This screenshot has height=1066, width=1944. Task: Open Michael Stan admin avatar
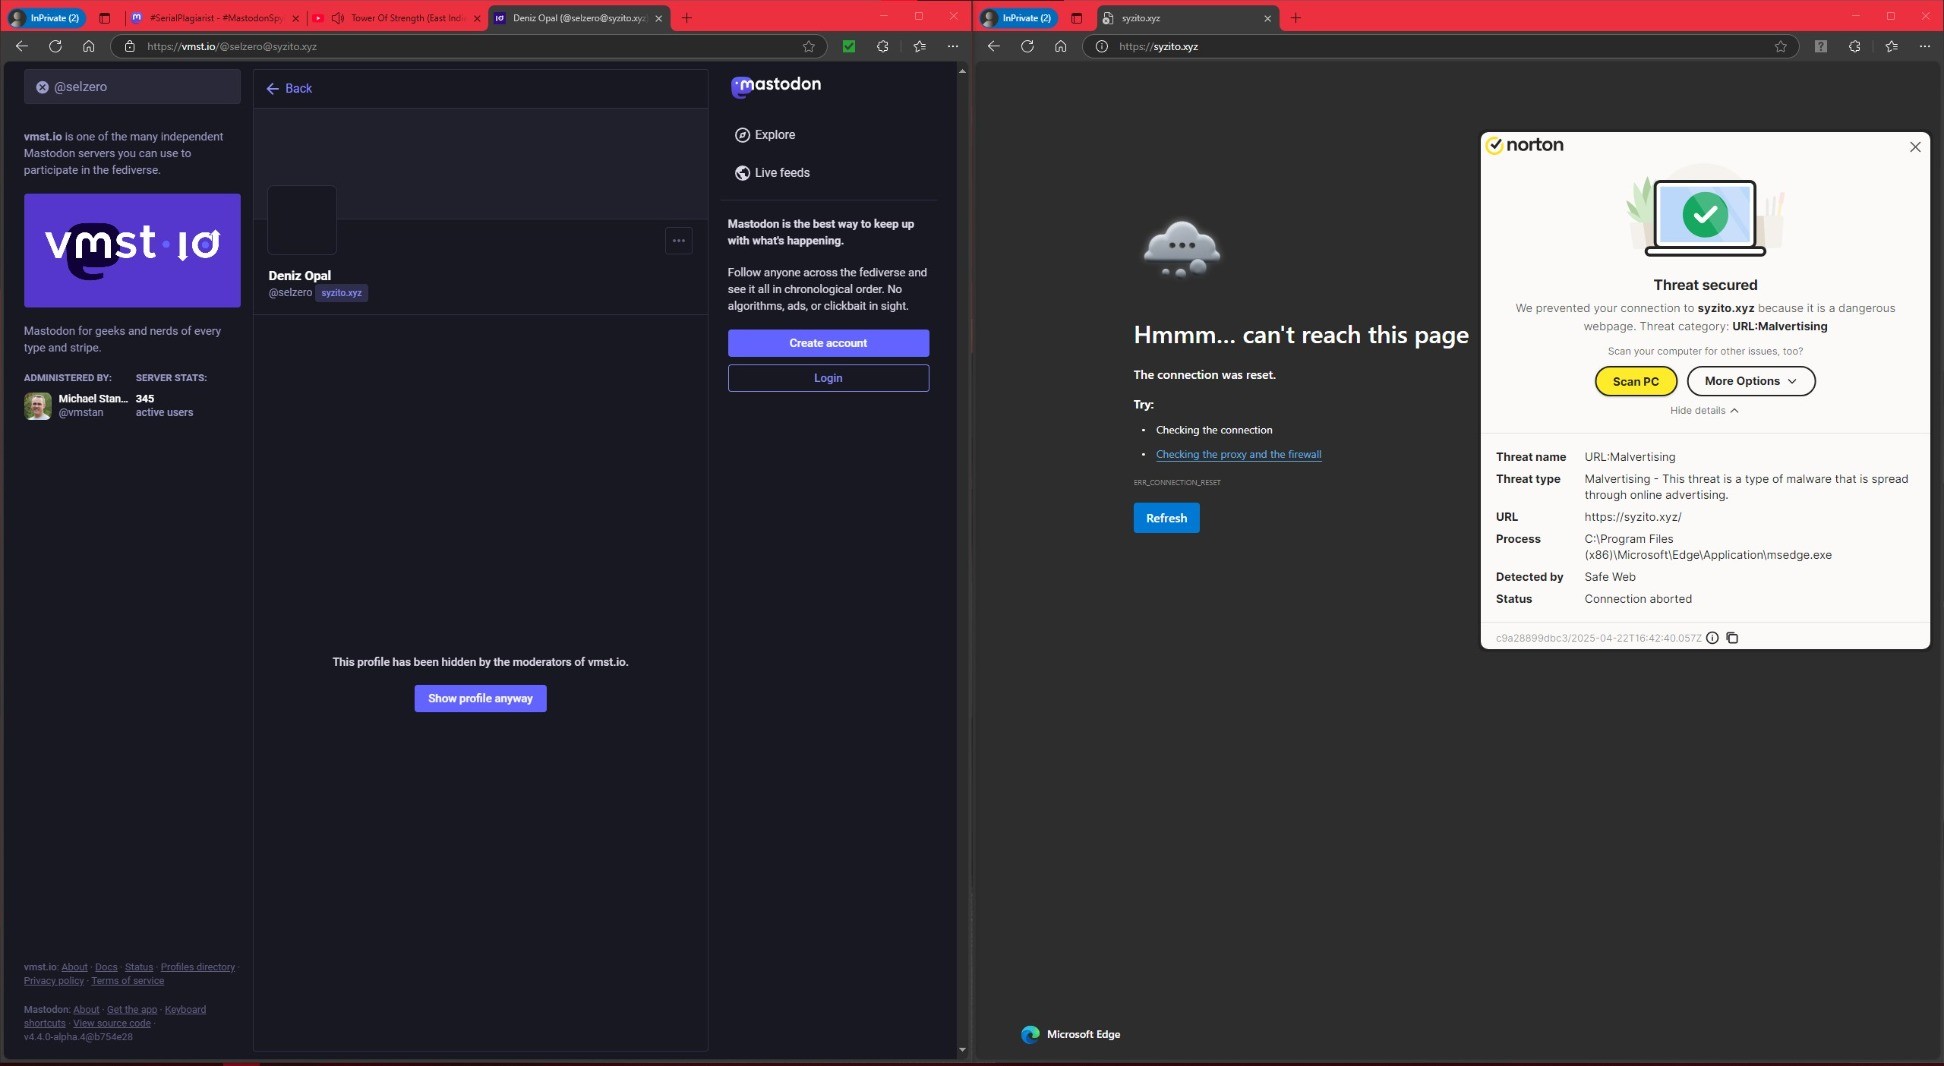point(38,406)
